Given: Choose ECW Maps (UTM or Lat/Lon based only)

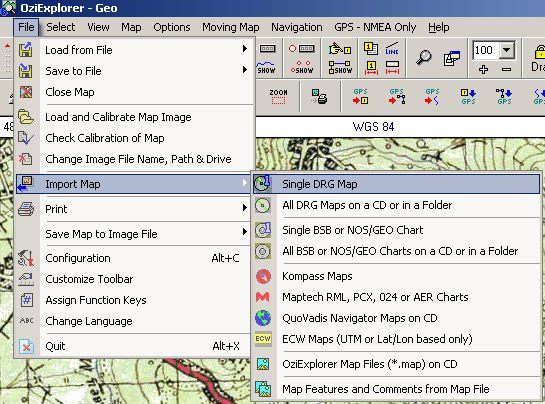Looking at the screenshot, I should click(396, 339).
